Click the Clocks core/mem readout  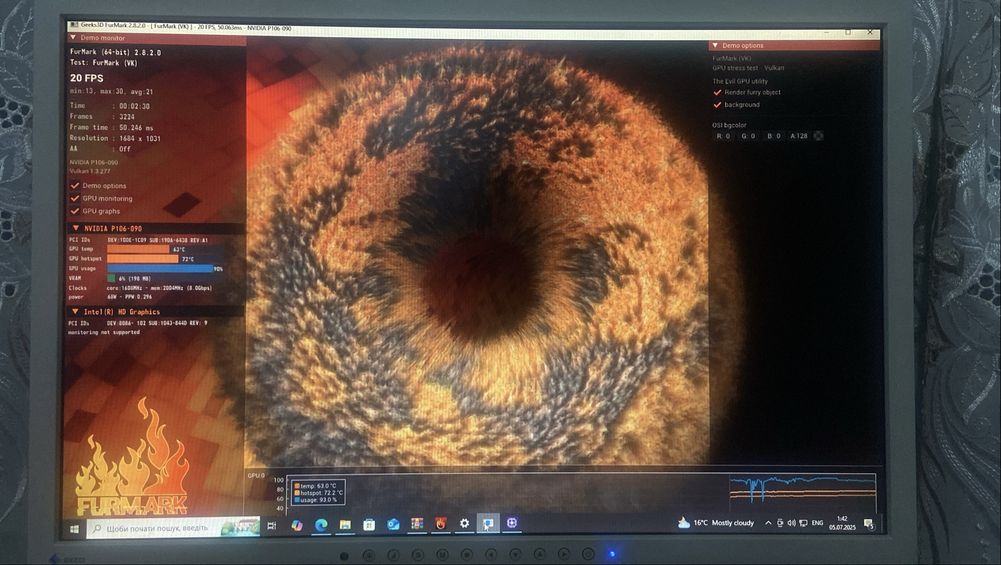[x=159, y=288]
